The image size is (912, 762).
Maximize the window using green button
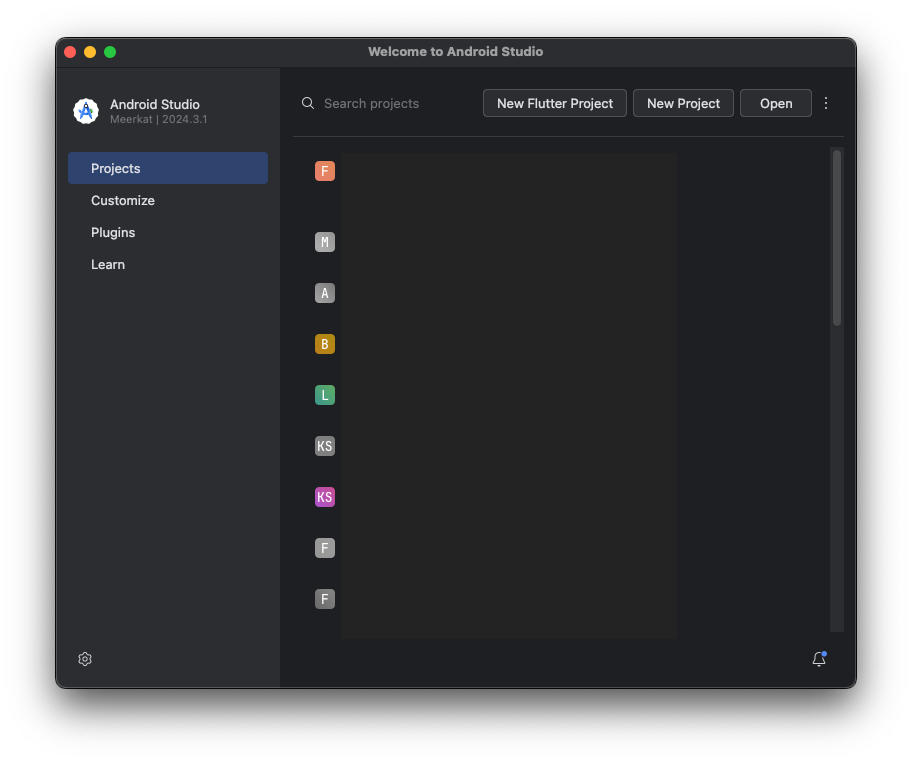pos(110,52)
